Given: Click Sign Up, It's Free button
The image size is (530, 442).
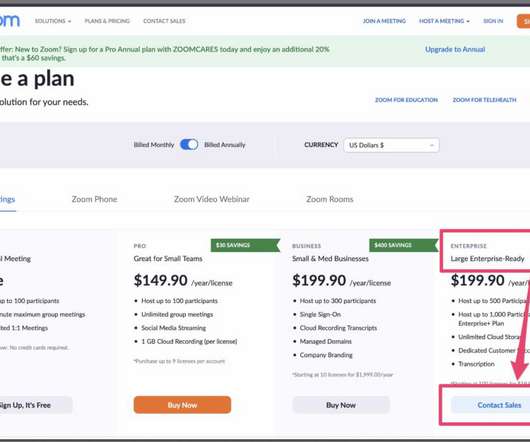Looking at the screenshot, I should pyautogui.click(x=35, y=405).
